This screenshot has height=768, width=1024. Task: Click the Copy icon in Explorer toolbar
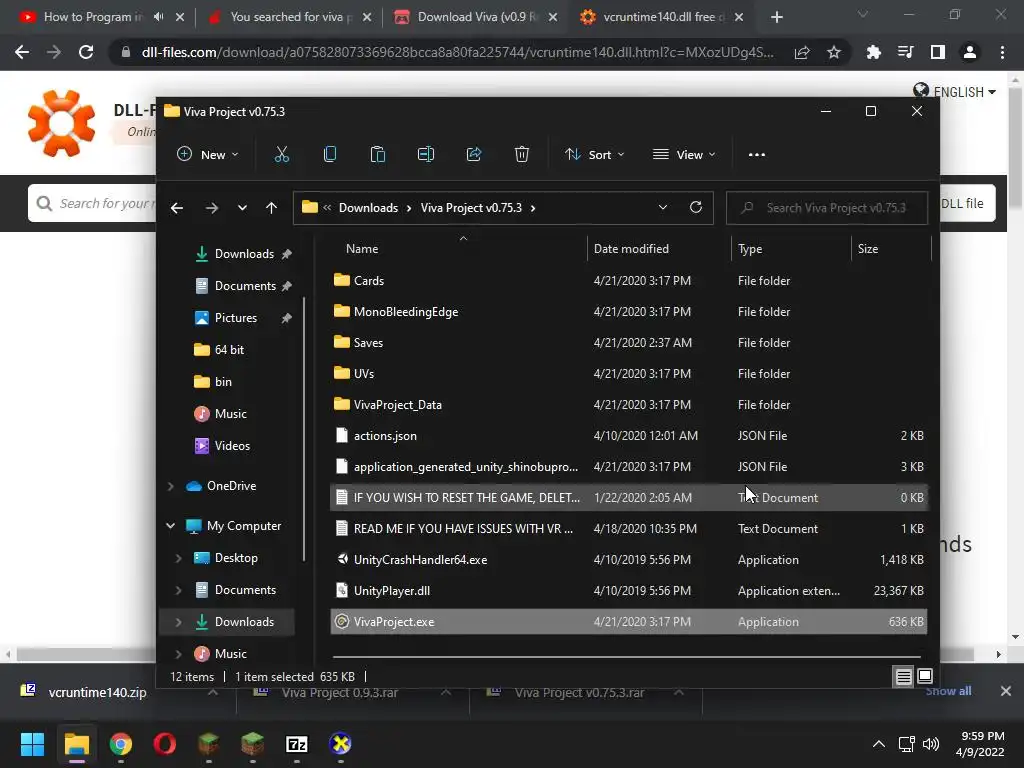point(330,155)
